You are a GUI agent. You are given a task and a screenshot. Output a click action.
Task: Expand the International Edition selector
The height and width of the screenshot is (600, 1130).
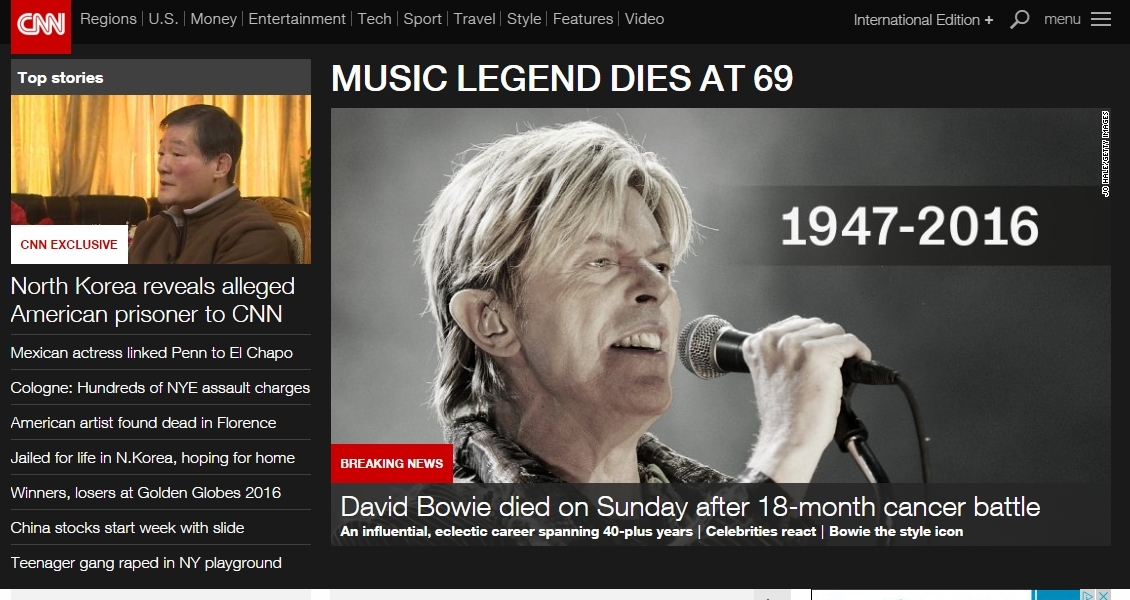tap(923, 20)
